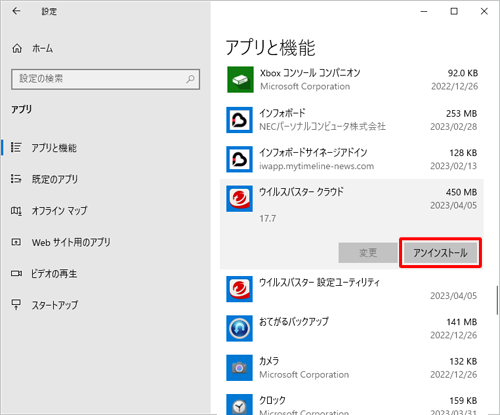Click the 141 MB size value

[462, 322]
